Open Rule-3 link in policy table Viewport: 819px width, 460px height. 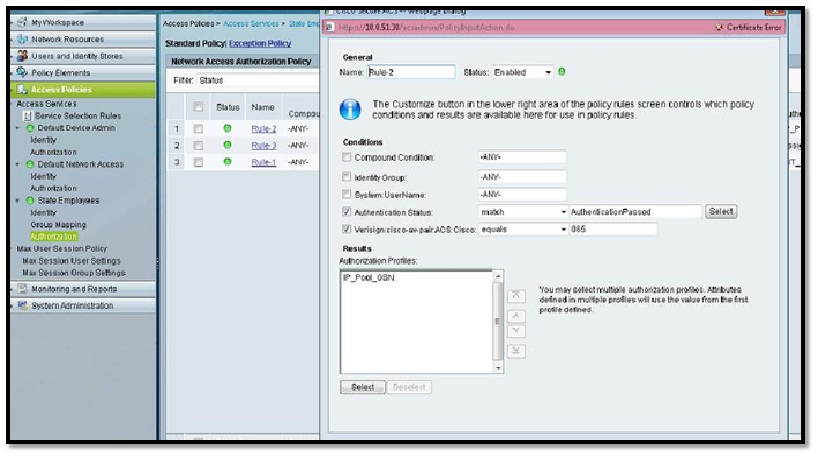coord(264,146)
